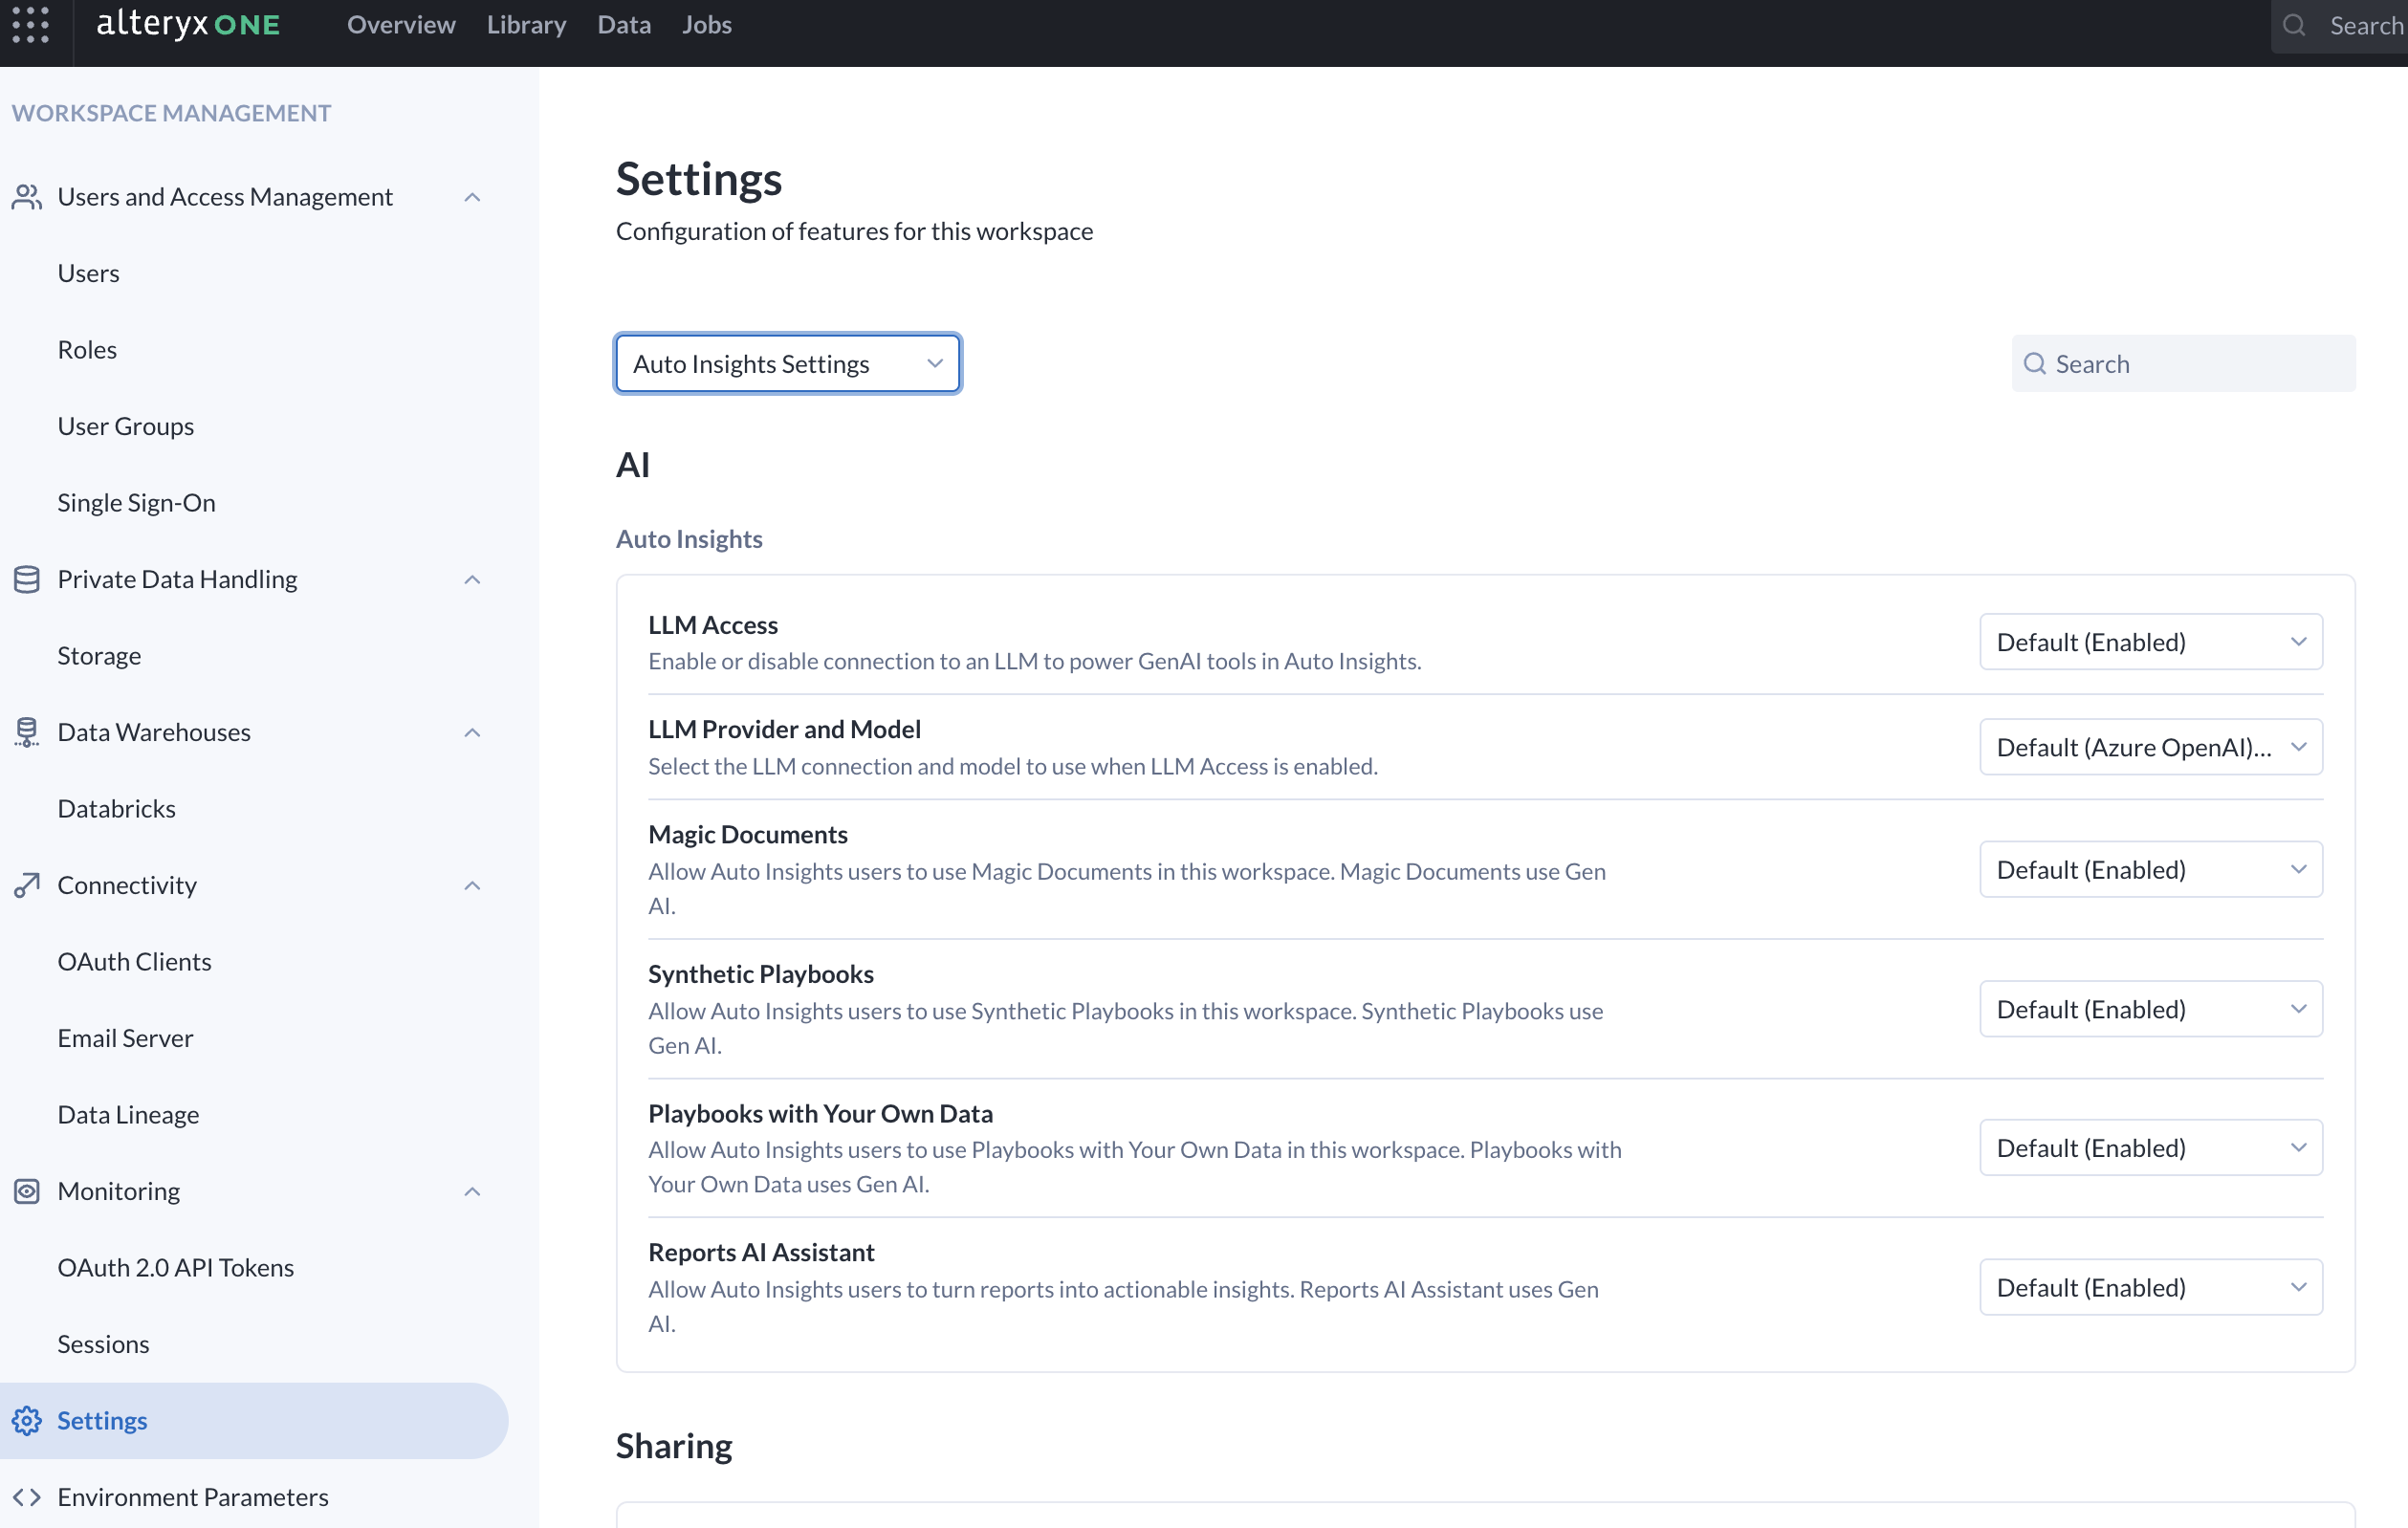Open the app launcher grid icon
Image resolution: width=2408 pixels, height=1528 pixels.
(30, 27)
